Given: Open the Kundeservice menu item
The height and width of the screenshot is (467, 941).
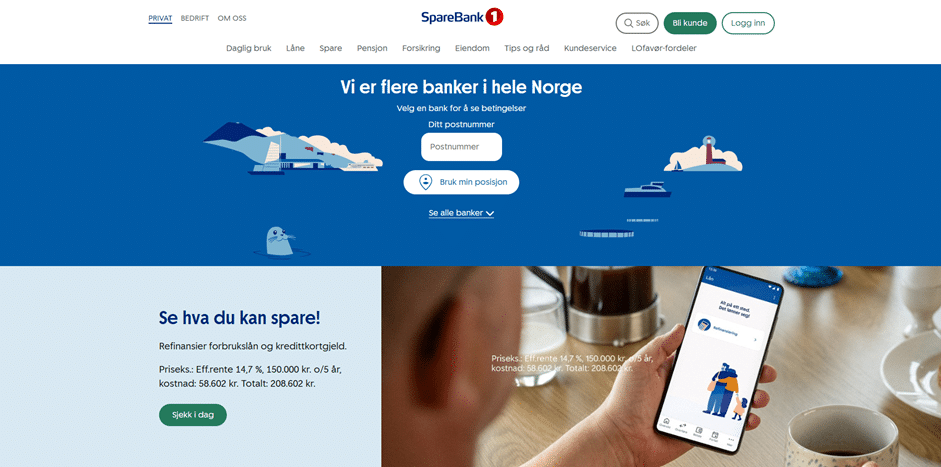Looking at the screenshot, I should [590, 49].
